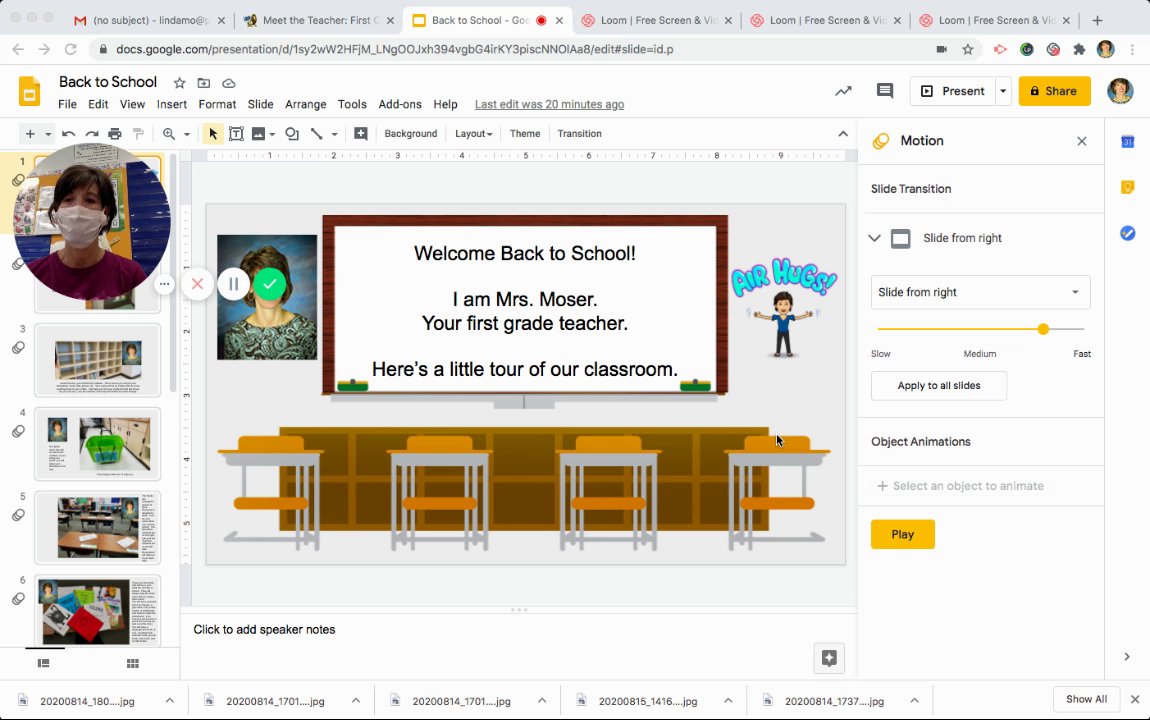Star the Back to School presentation
Image resolution: width=1150 pixels, height=720 pixels.
(x=179, y=83)
